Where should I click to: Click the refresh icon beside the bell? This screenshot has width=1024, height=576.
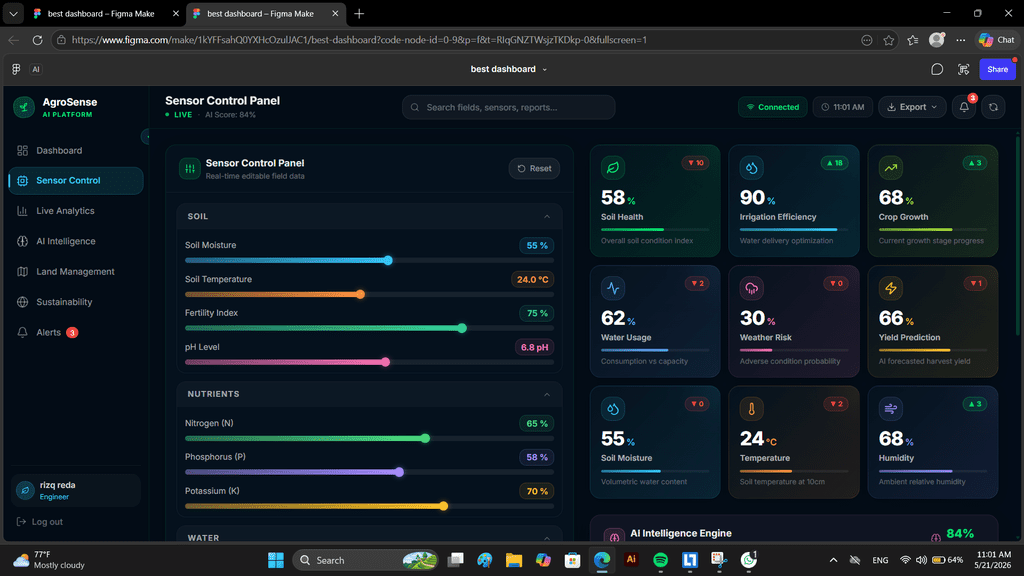(x=993, y=107)
